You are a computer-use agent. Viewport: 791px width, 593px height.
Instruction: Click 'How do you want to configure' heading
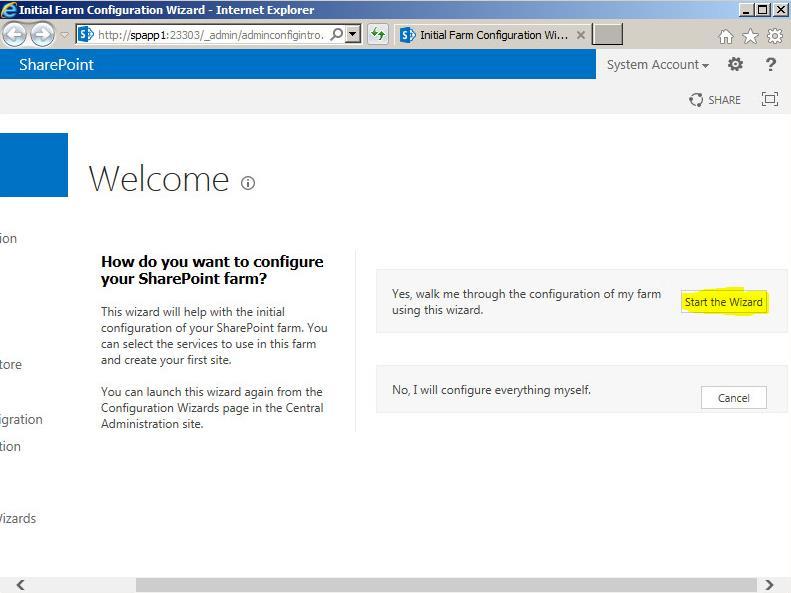tap(212, 270)
